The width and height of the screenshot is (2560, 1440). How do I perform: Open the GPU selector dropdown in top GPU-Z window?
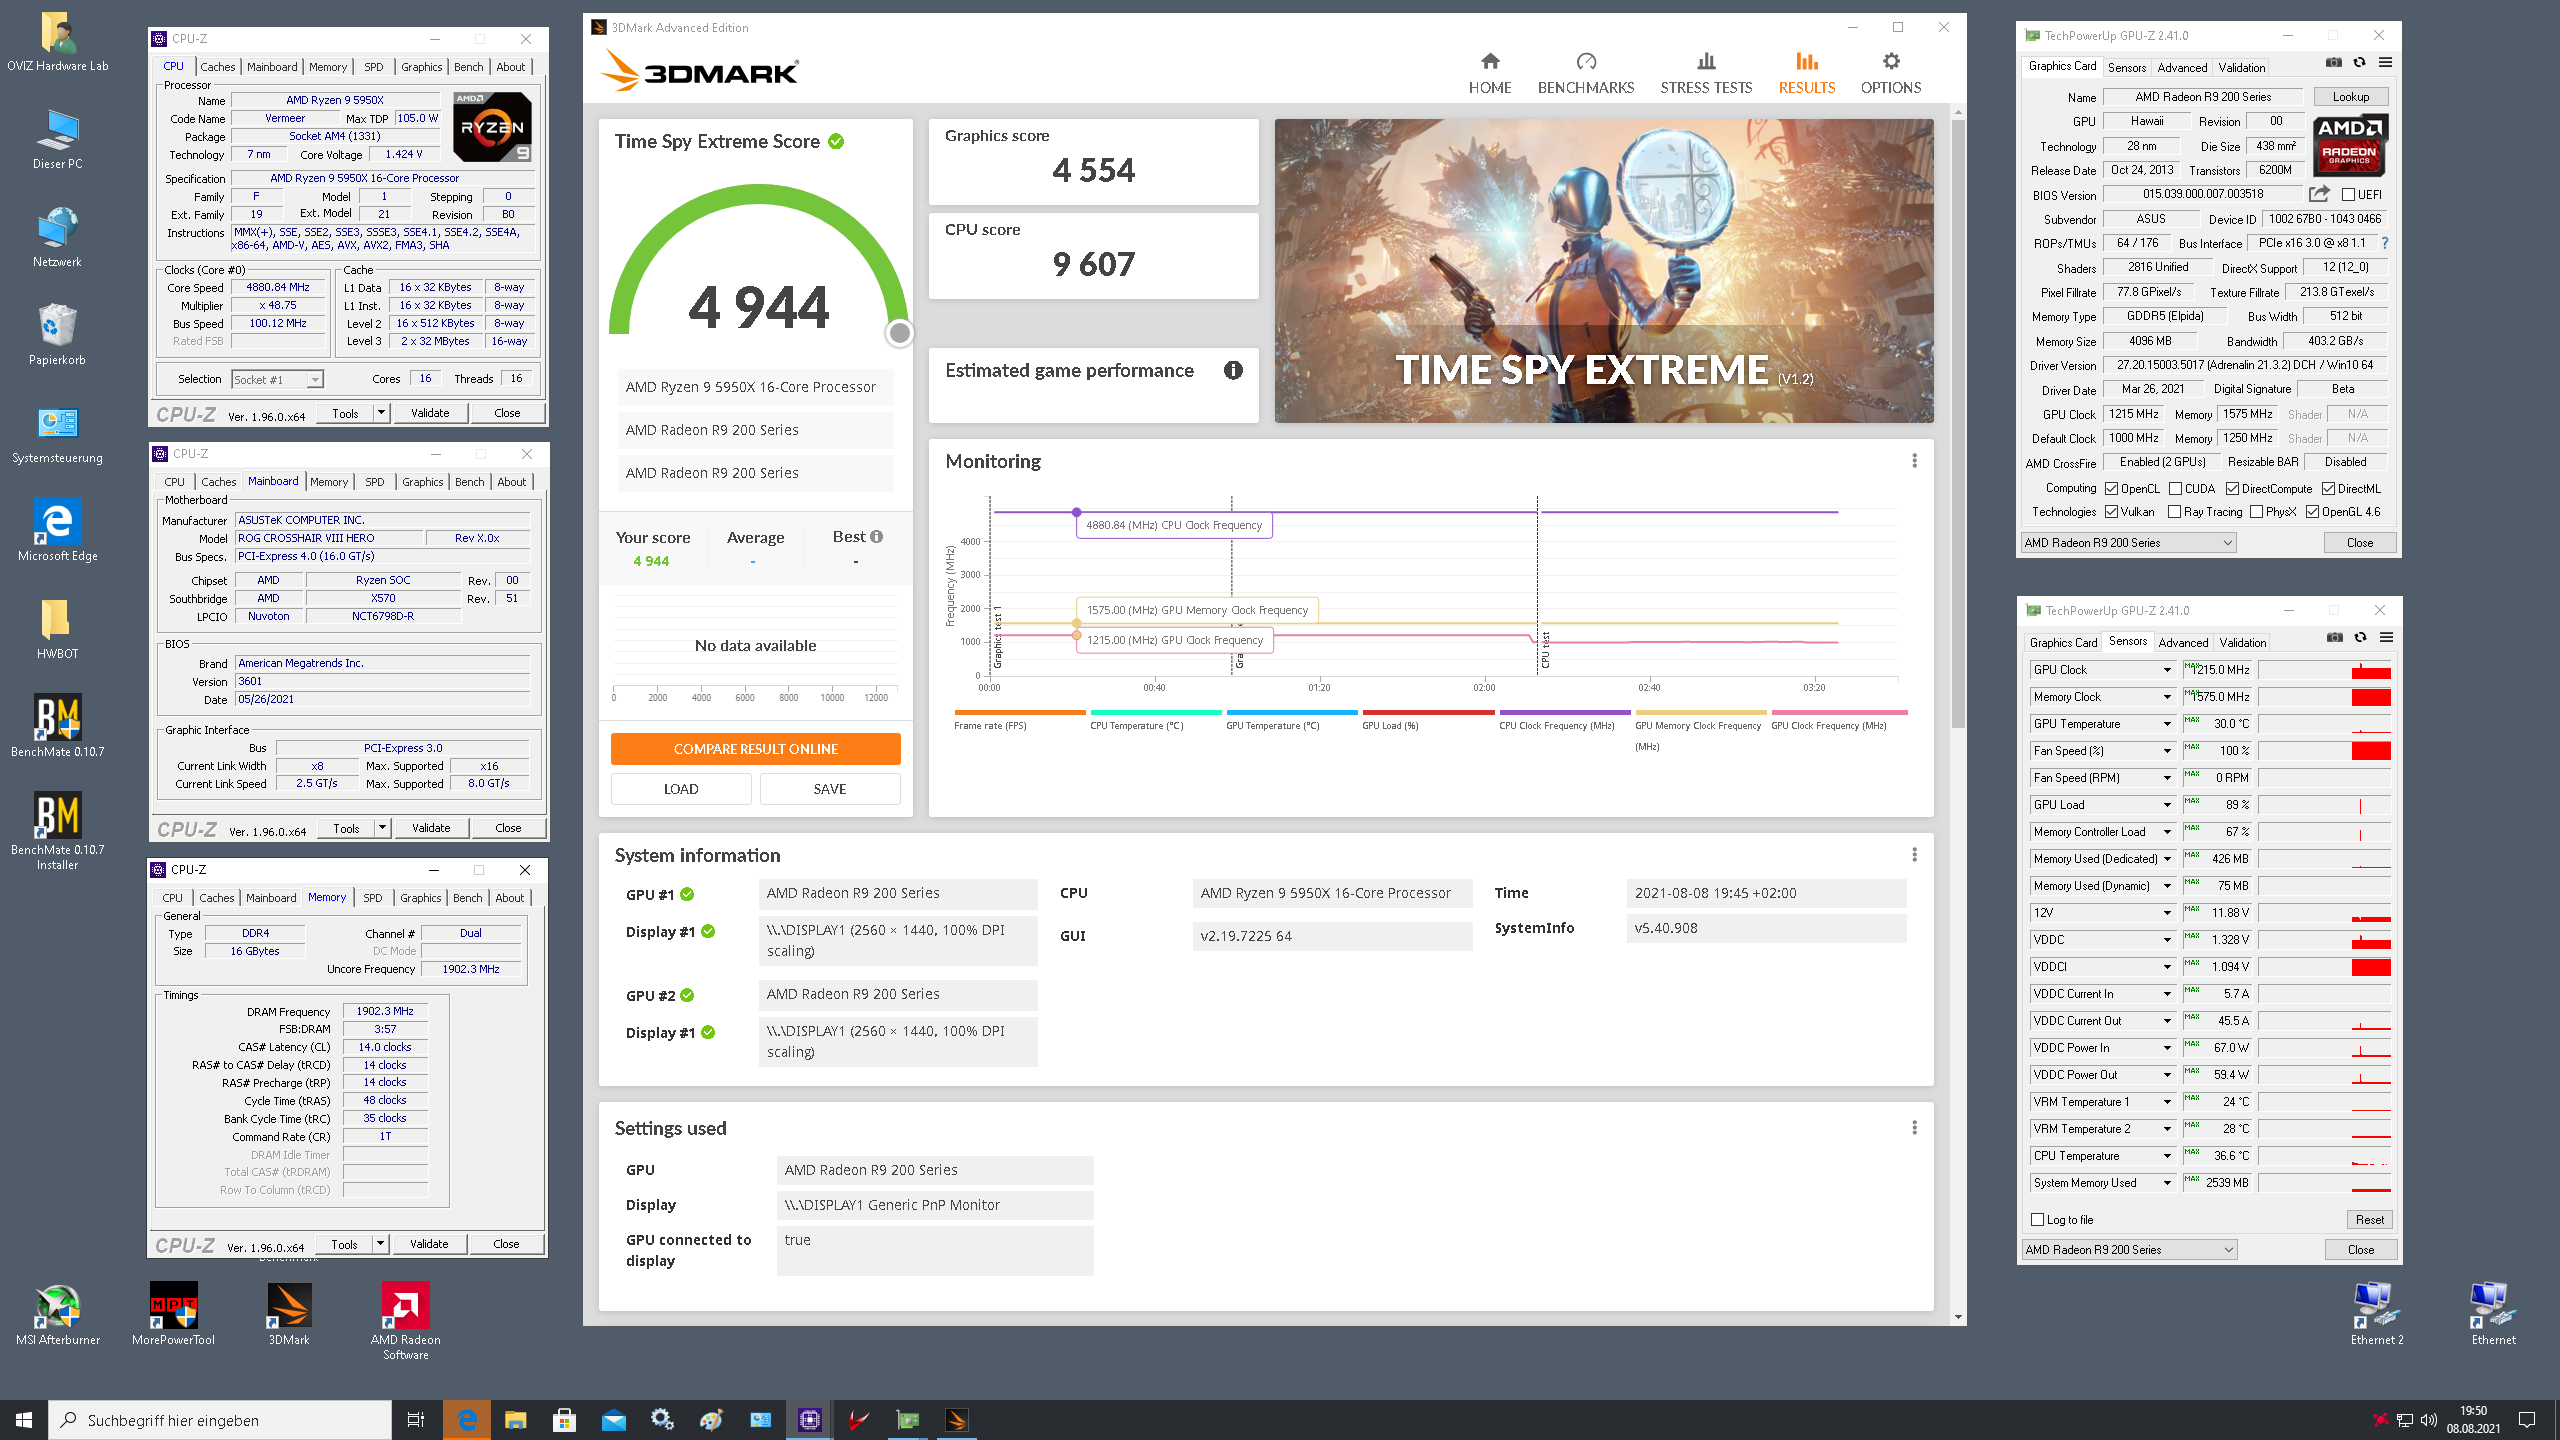(2129, 543)
